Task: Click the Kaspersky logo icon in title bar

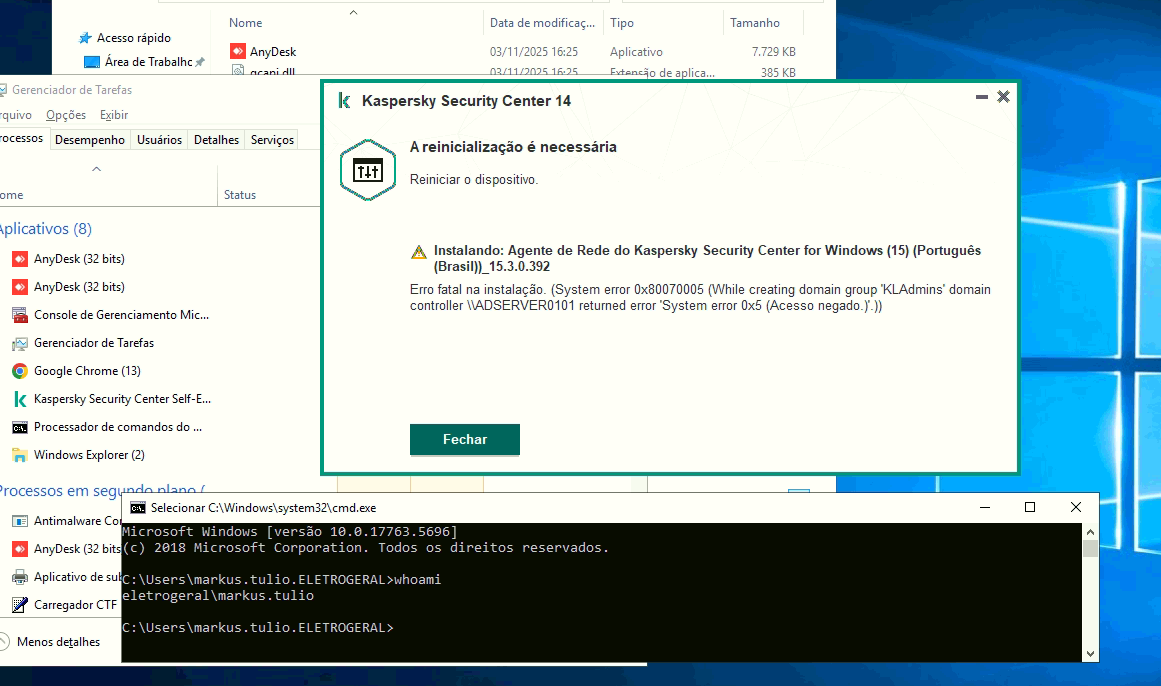Action: [x=344, y=101]
